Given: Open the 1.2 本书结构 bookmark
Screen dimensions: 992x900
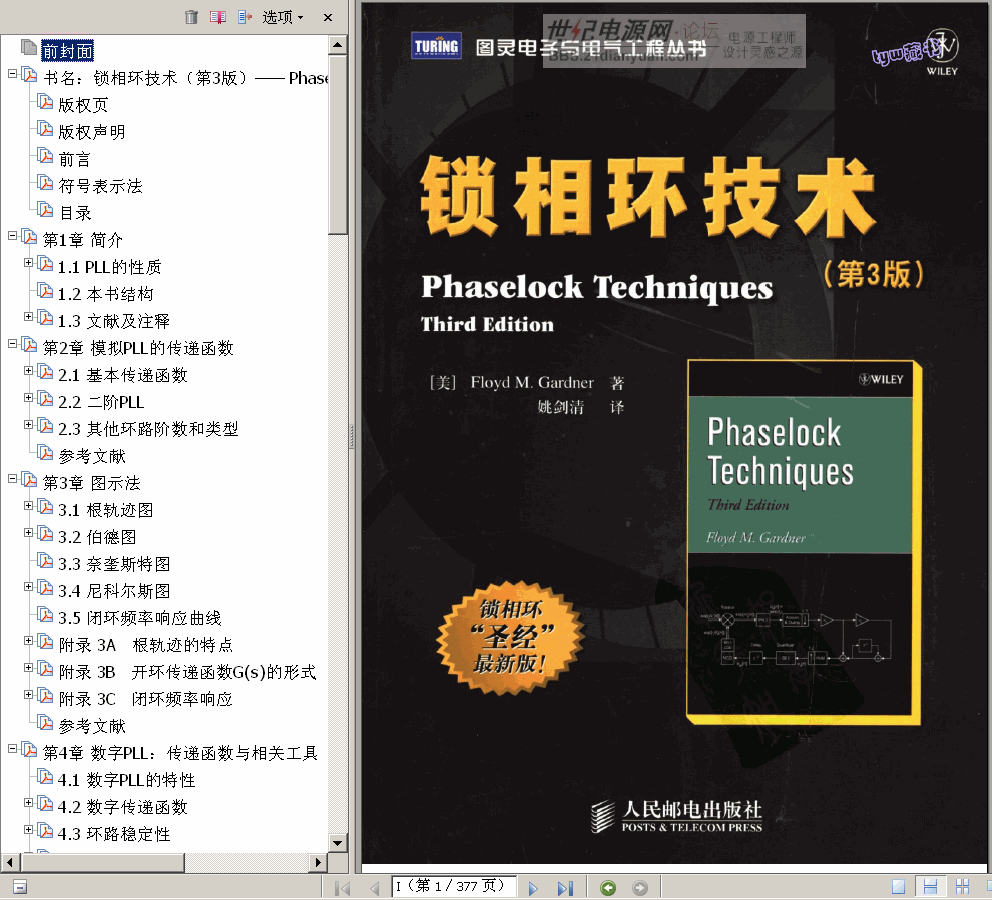Looking at the screenshot, I should click(105, 294).
